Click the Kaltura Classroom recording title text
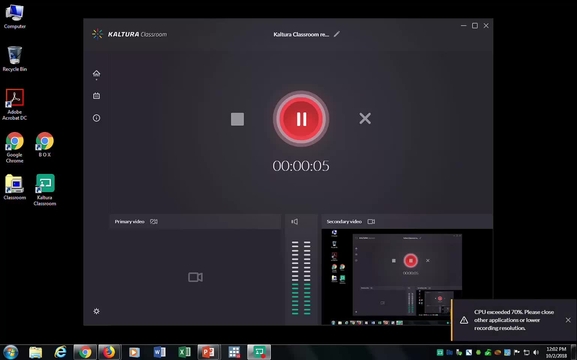 pyautogui.click(x=301, y=34)
